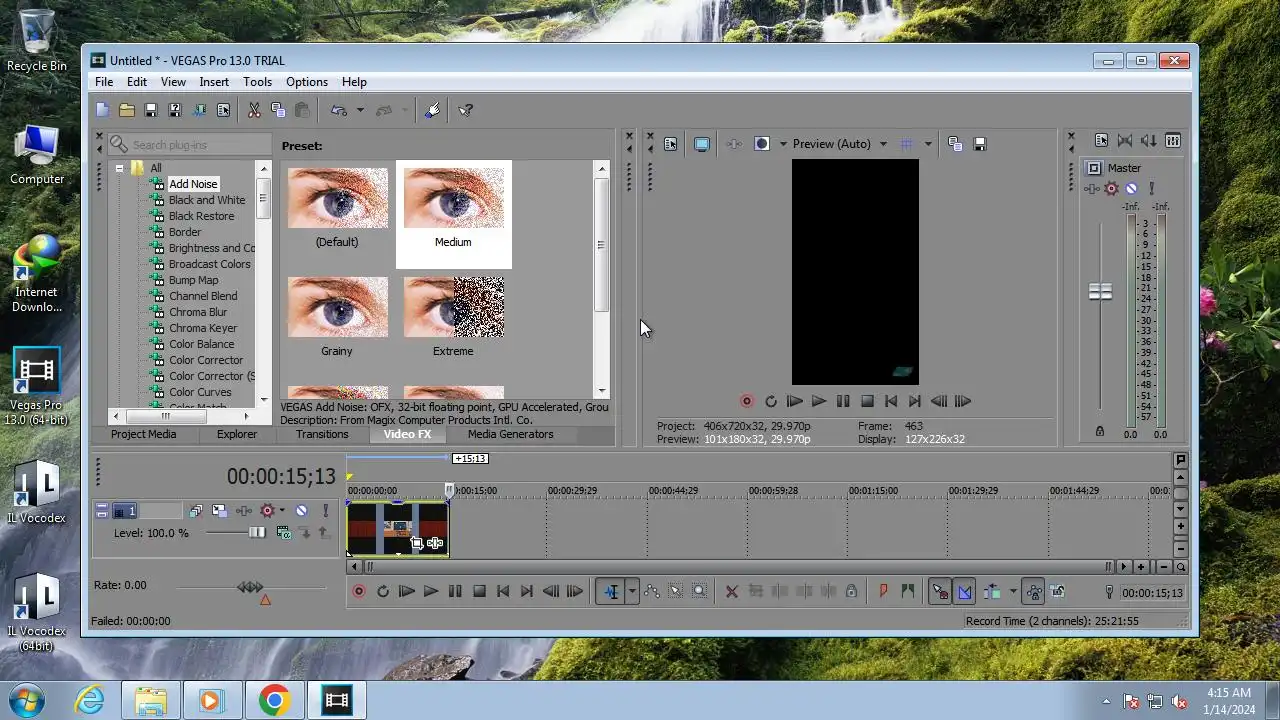Toggle Loop Playback in timeline transport
Viewport: 1280px width, 720px height.
[383, 592]
